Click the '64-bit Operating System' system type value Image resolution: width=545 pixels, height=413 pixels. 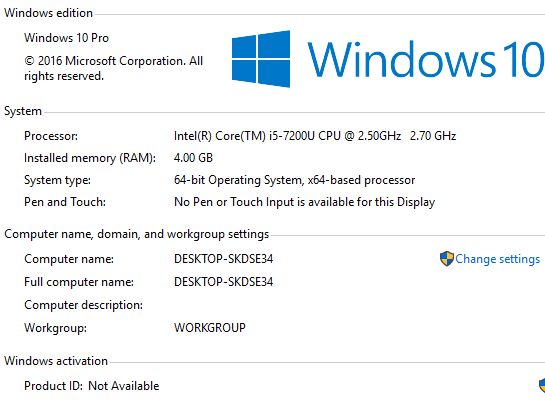pos(294,180)
